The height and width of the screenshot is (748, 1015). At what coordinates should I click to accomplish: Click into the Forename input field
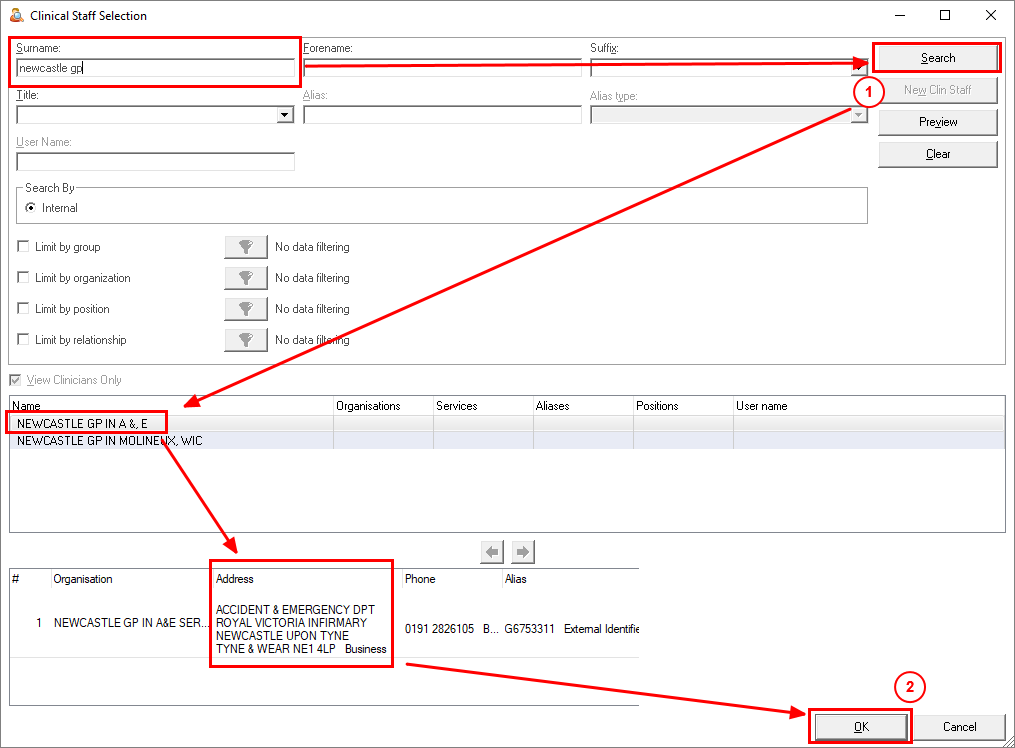[x=442, y=69]
